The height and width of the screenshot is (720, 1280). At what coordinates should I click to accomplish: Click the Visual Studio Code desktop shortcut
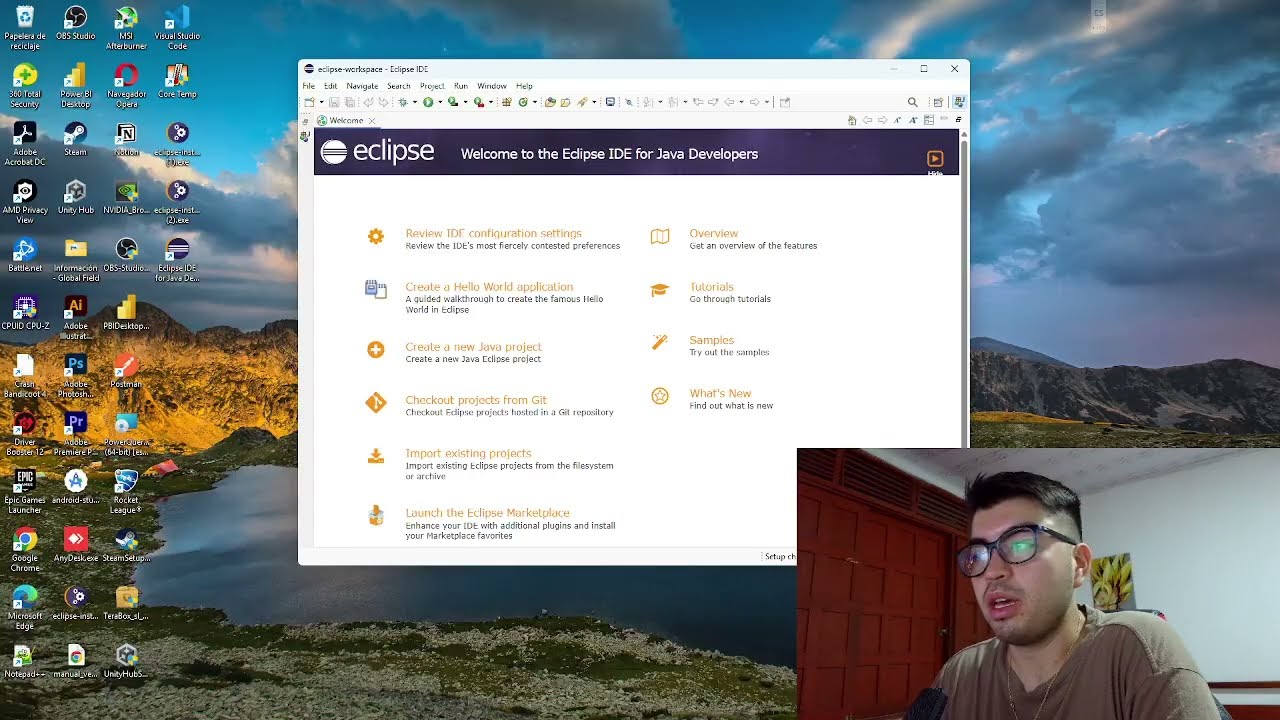(177, 28)
